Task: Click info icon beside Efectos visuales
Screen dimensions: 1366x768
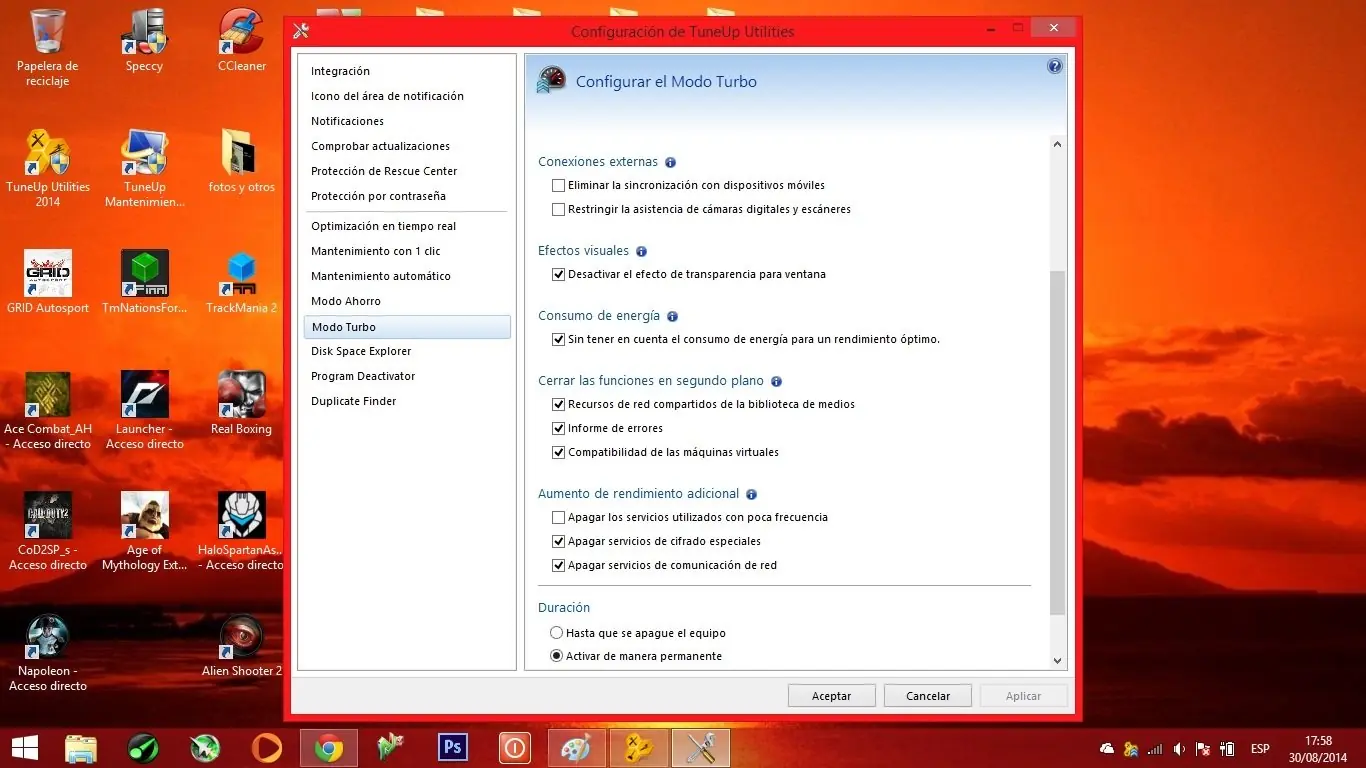Action: pos(641,252)
